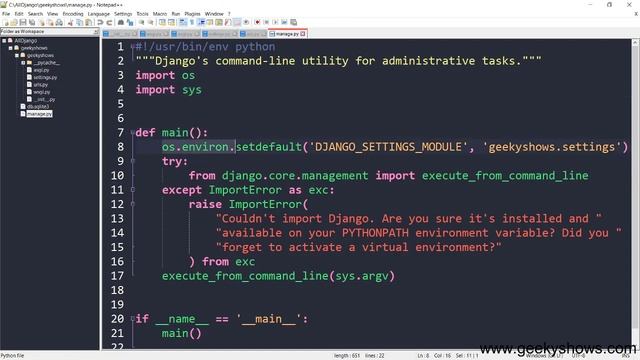The image size is (640, 360).
Task: Click the Copy toolbar icon
Action: [x=79, y=22]
